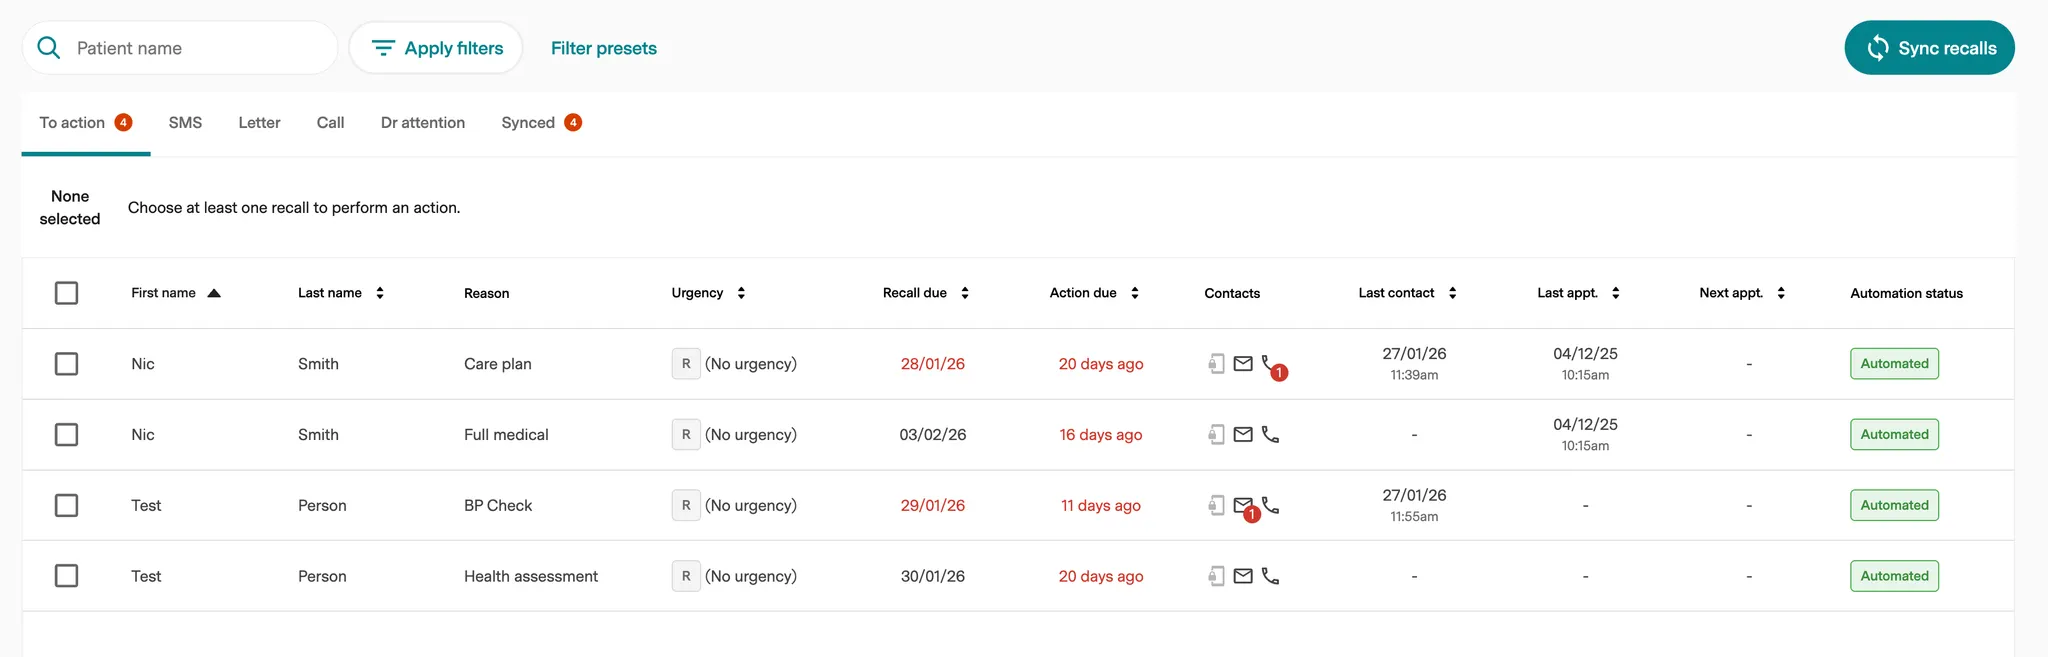Click the phone icon in Care plan row
The width and height of the screenshot is (2048, 657).
coord(1269,363)
